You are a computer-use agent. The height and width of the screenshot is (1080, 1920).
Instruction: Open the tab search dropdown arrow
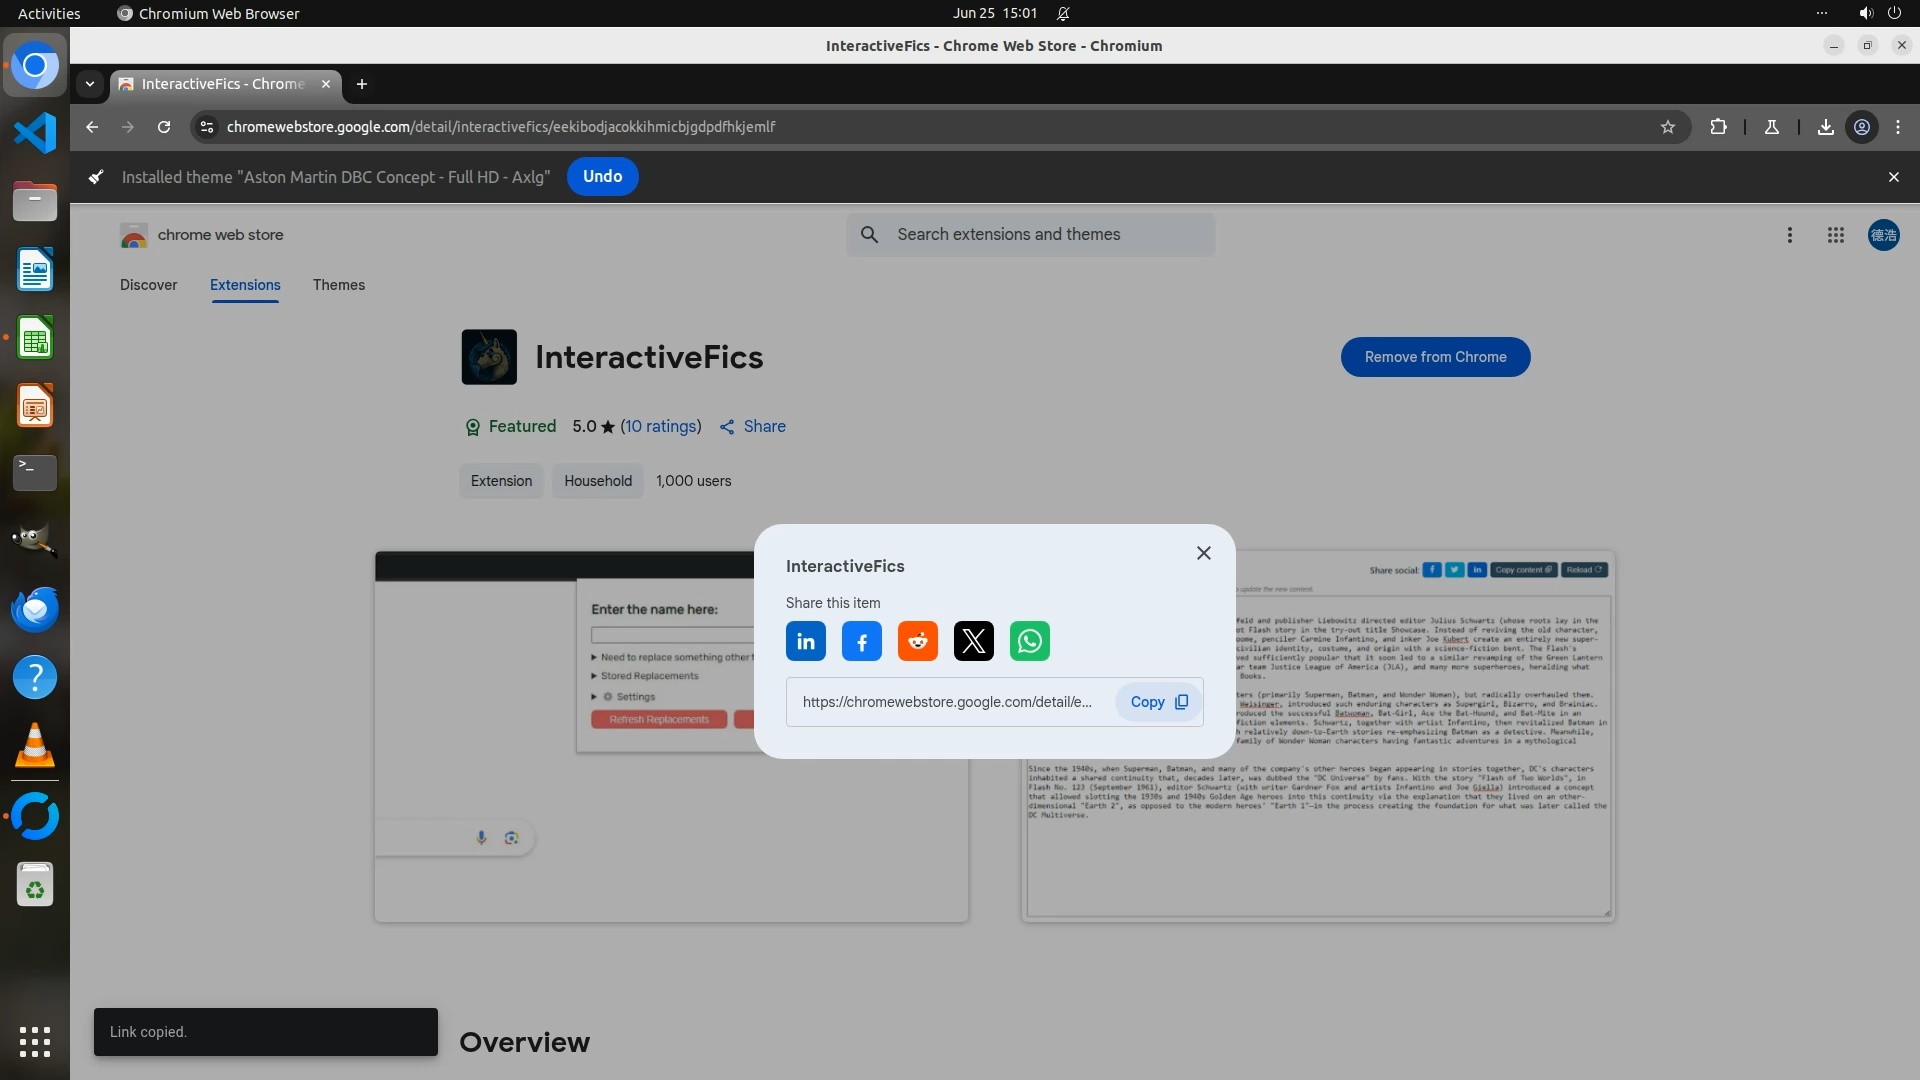point(90,84)
